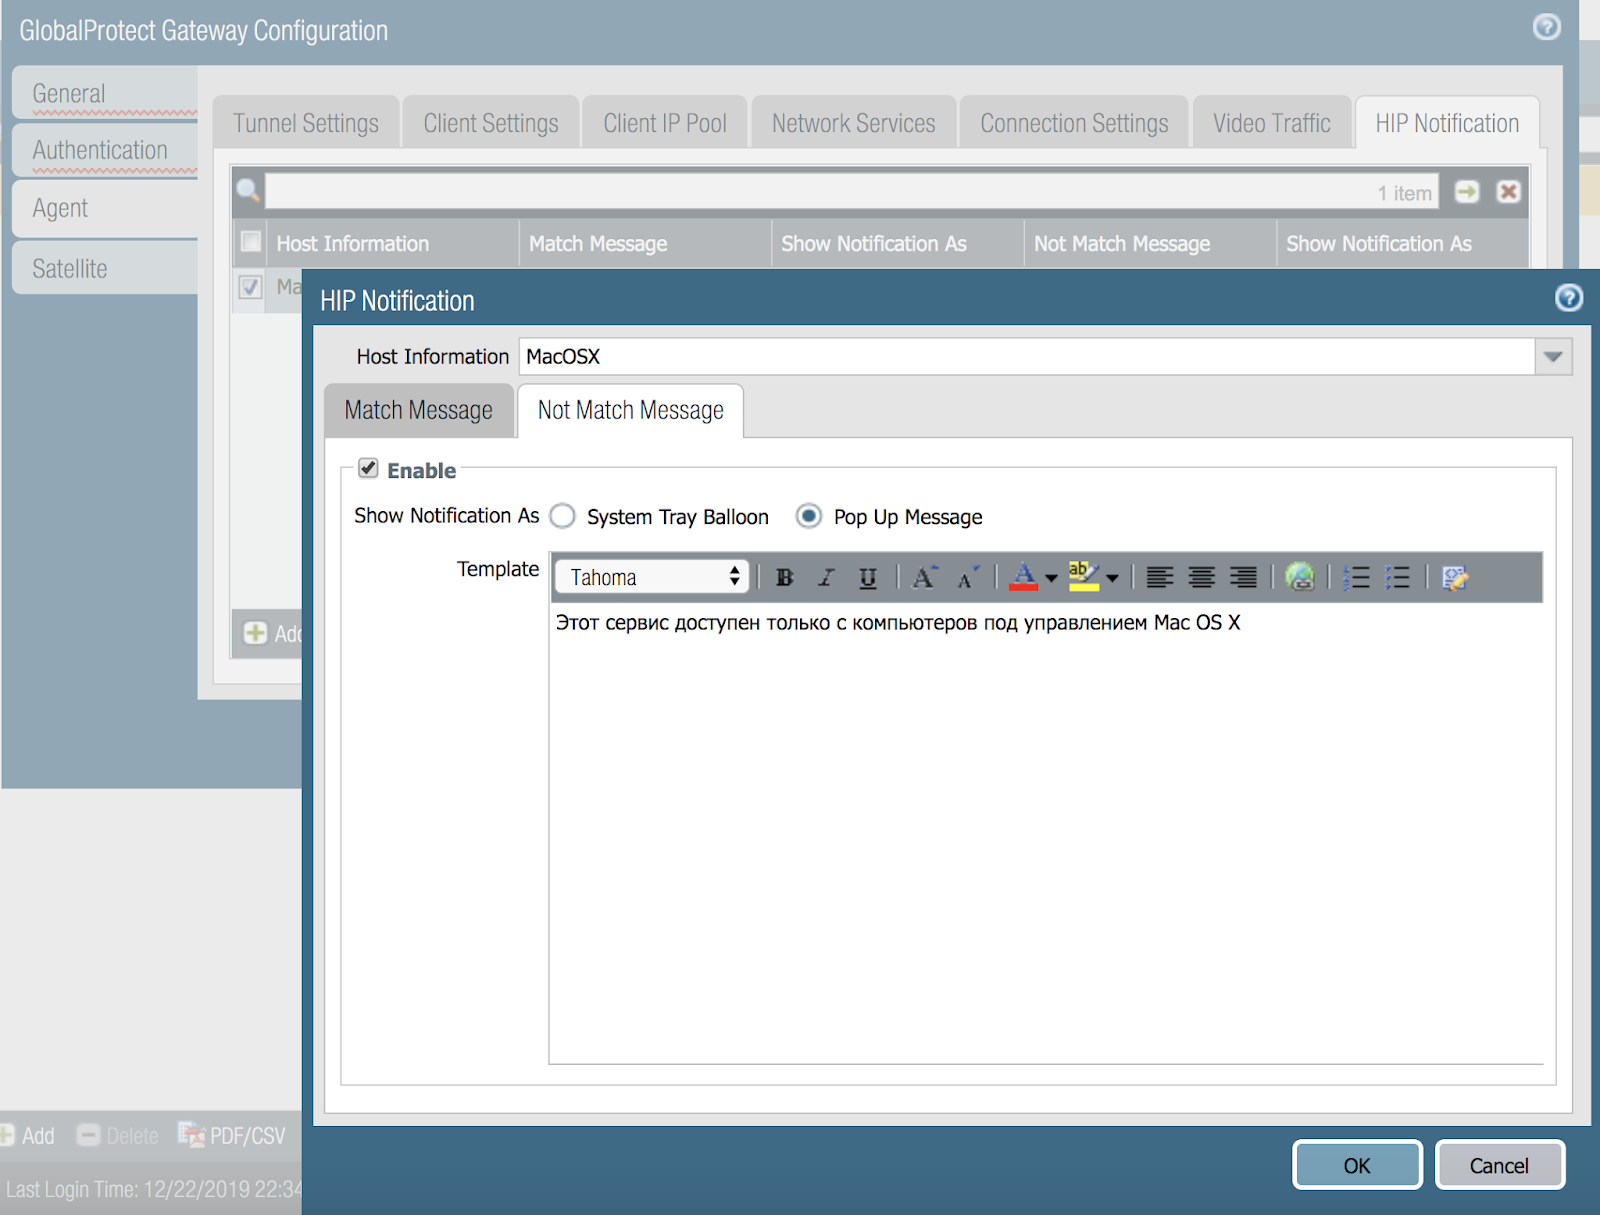Click the table filter search field
The height and width of the screenshot is (1215, 1600).
(x=852, y=192)
